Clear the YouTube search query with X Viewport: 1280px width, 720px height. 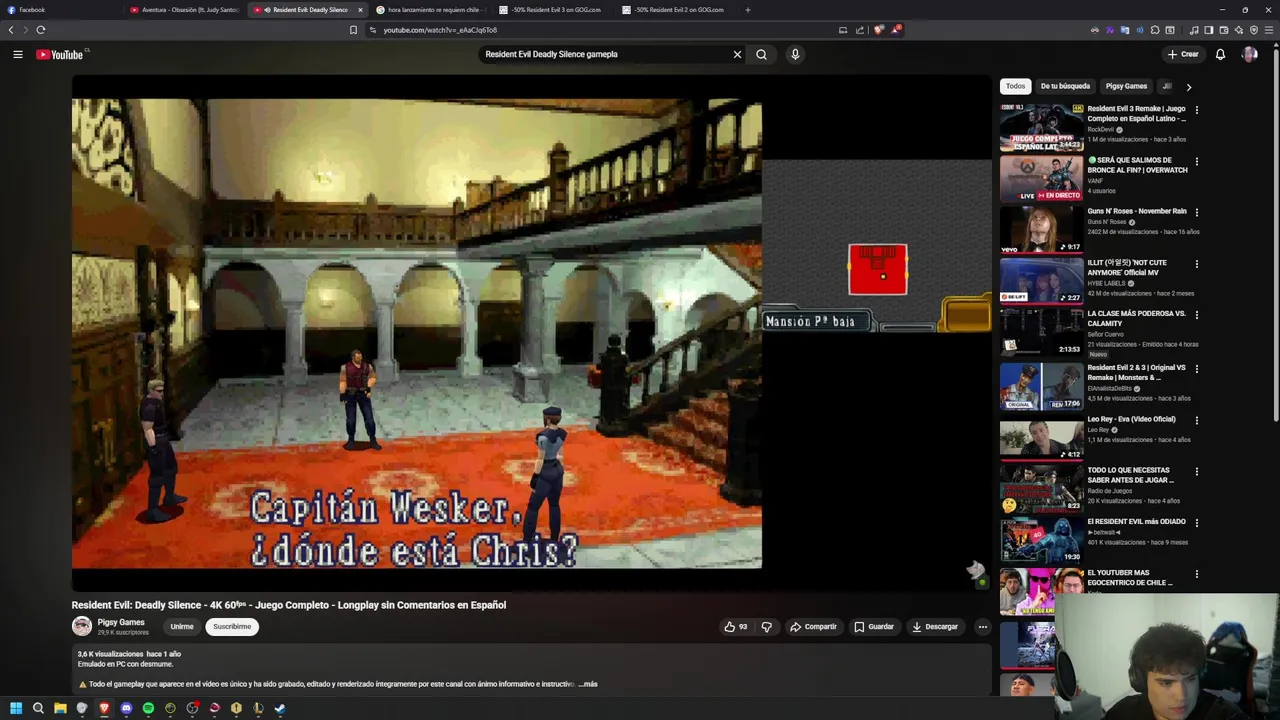point(737,54)
